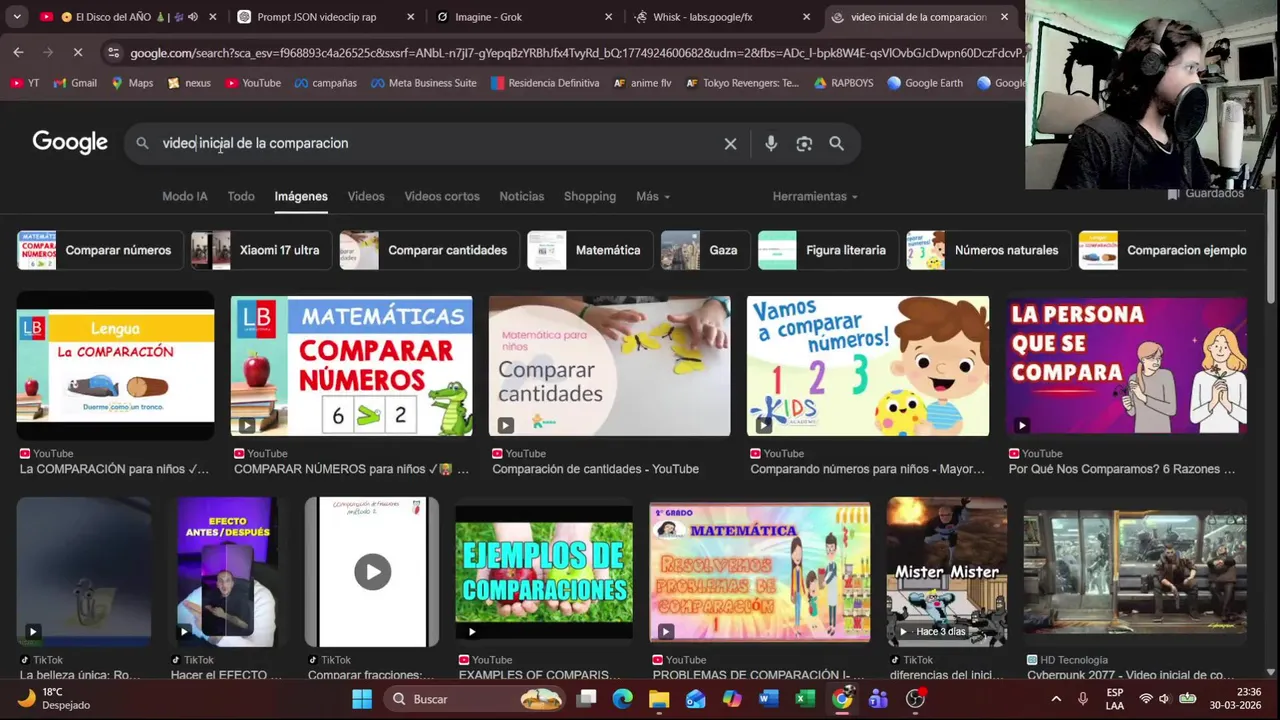Select the Matemática filter chip
This screenshot has width=1280, height=720.
589,250
